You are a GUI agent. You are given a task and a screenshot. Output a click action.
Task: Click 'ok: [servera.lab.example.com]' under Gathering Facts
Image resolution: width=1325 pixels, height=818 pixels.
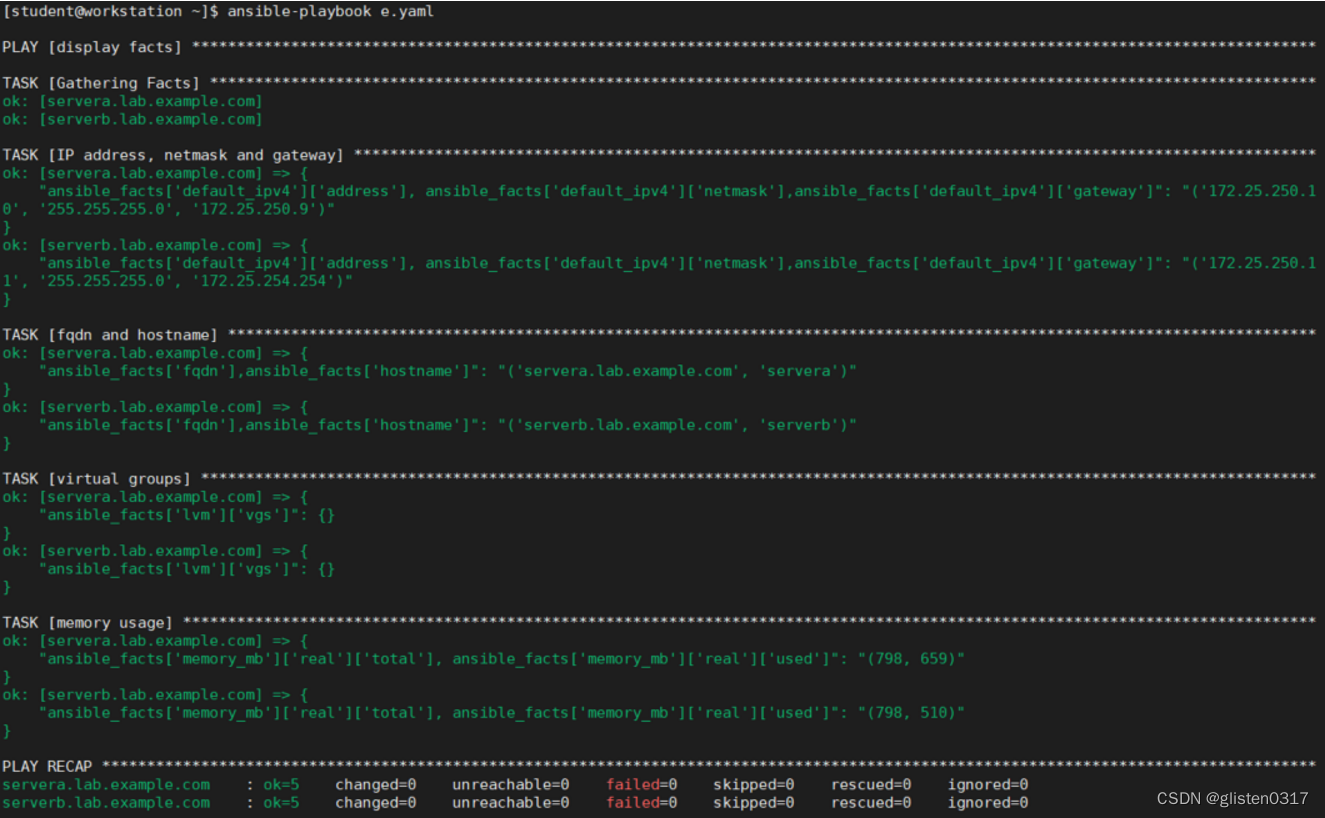132,101
